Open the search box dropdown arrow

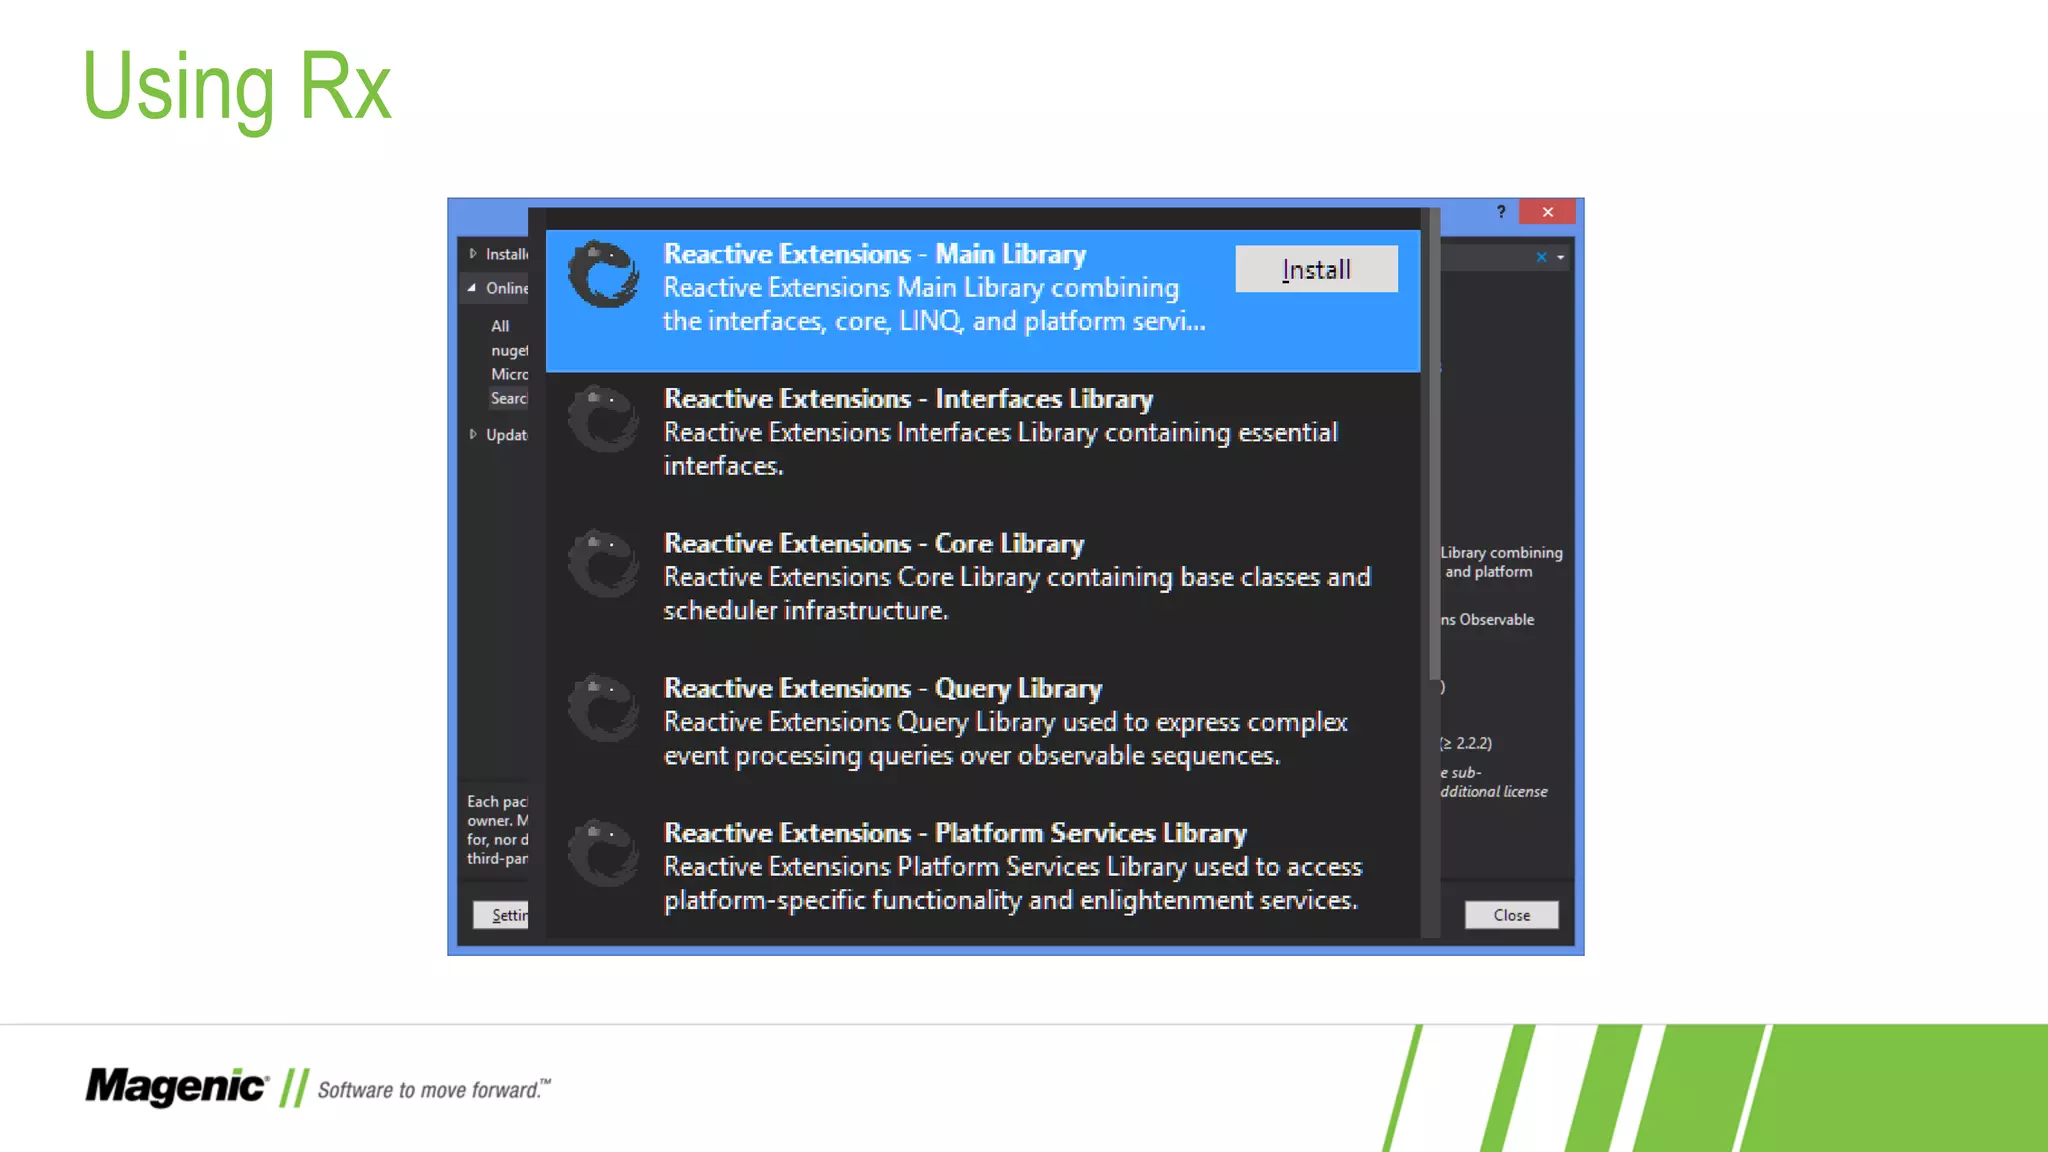click(1560, 258)
